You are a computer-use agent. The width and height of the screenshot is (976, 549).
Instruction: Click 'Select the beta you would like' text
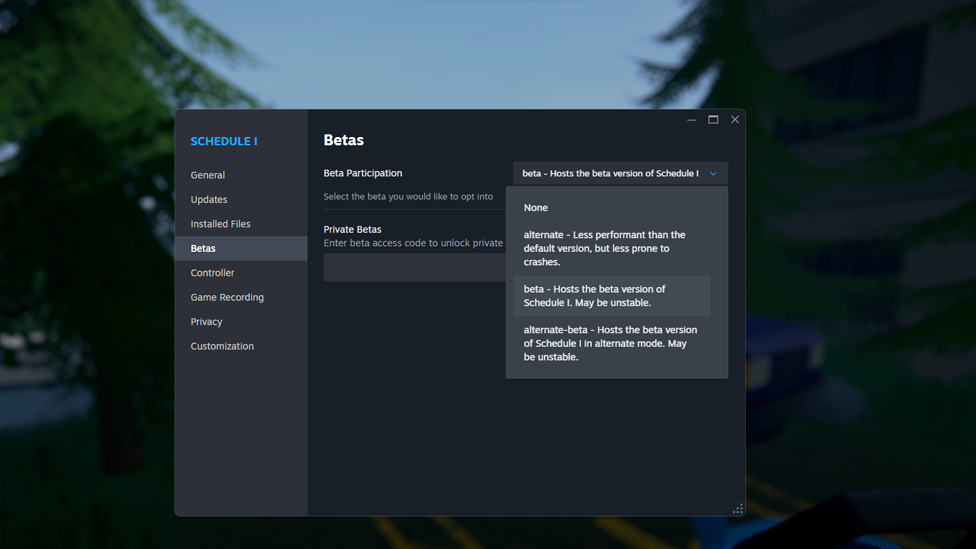point(408,196)
